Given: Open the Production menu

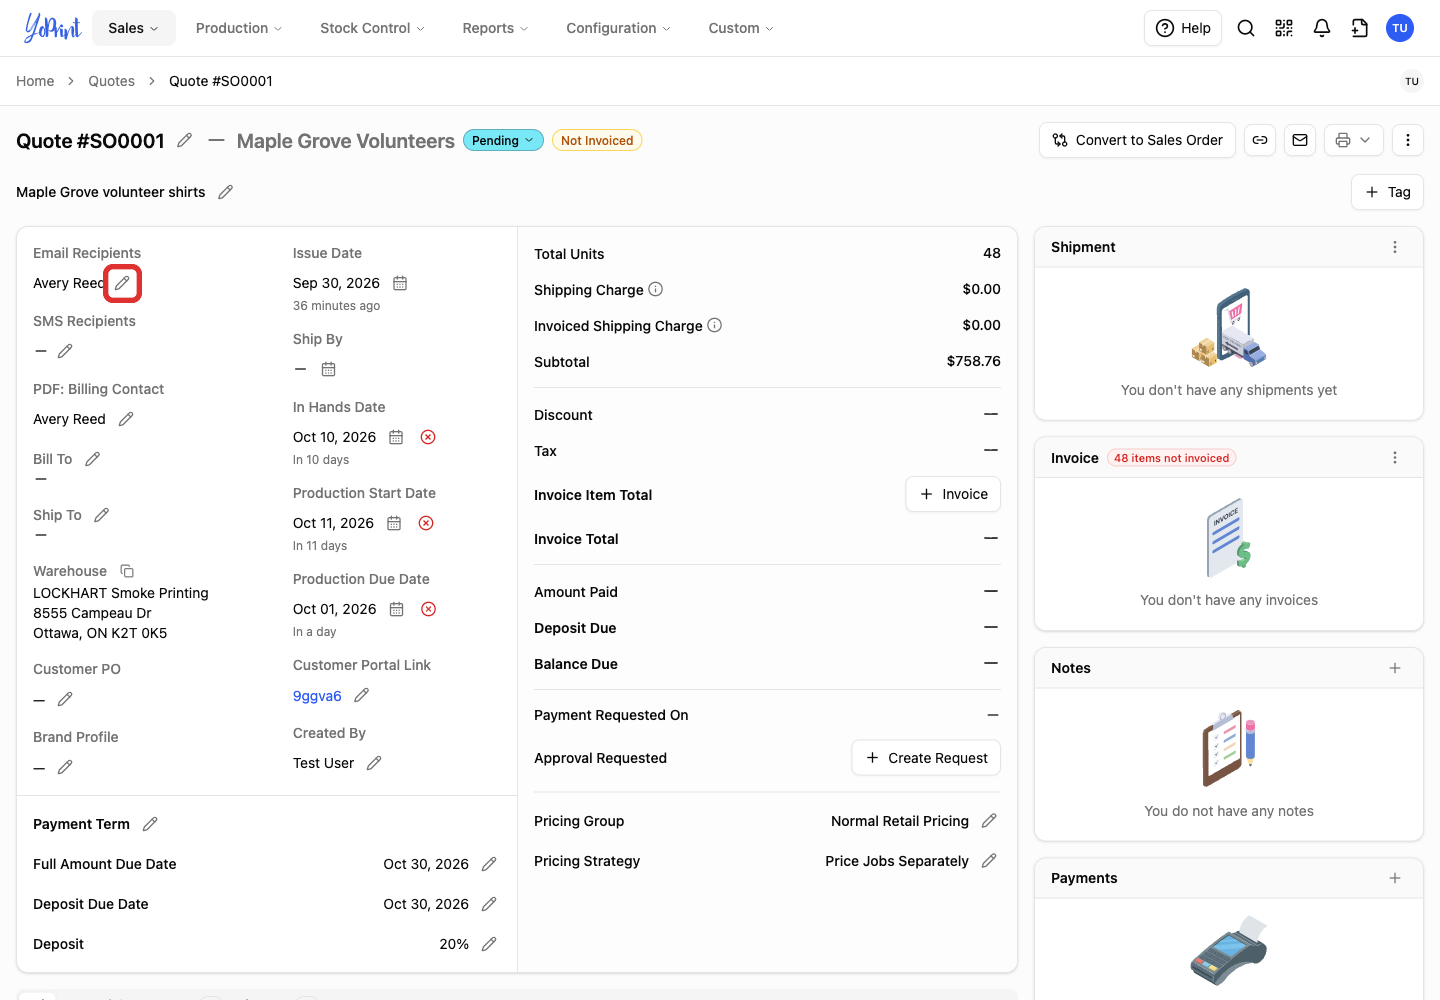Looking at the screenshot, I should [x=239, y=28].
